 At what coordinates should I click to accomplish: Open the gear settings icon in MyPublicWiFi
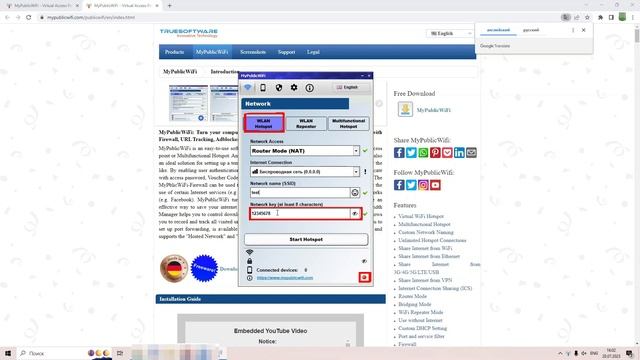click(294, 87)
